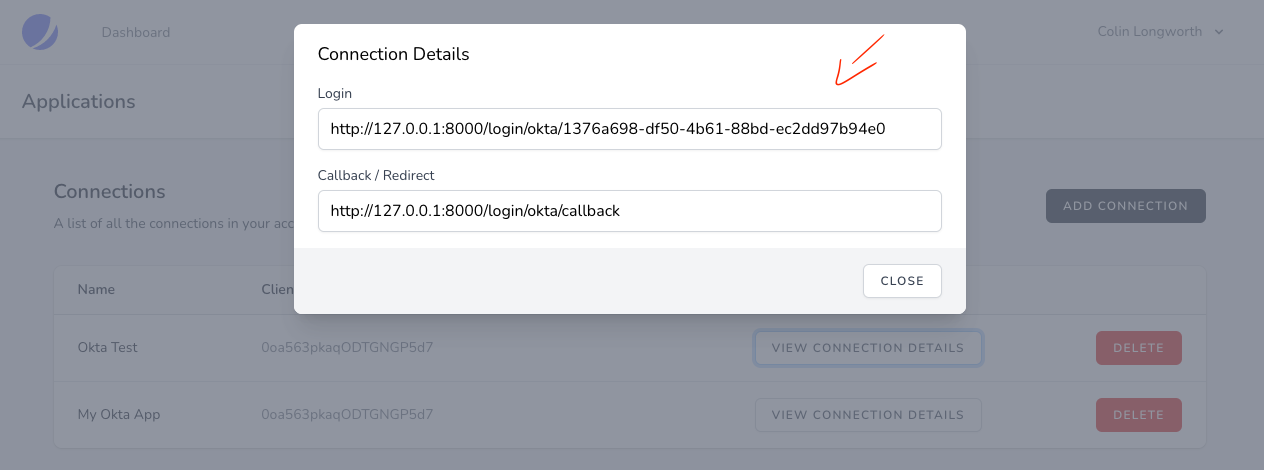Select the Okta Test connection name

click(108, 348)
